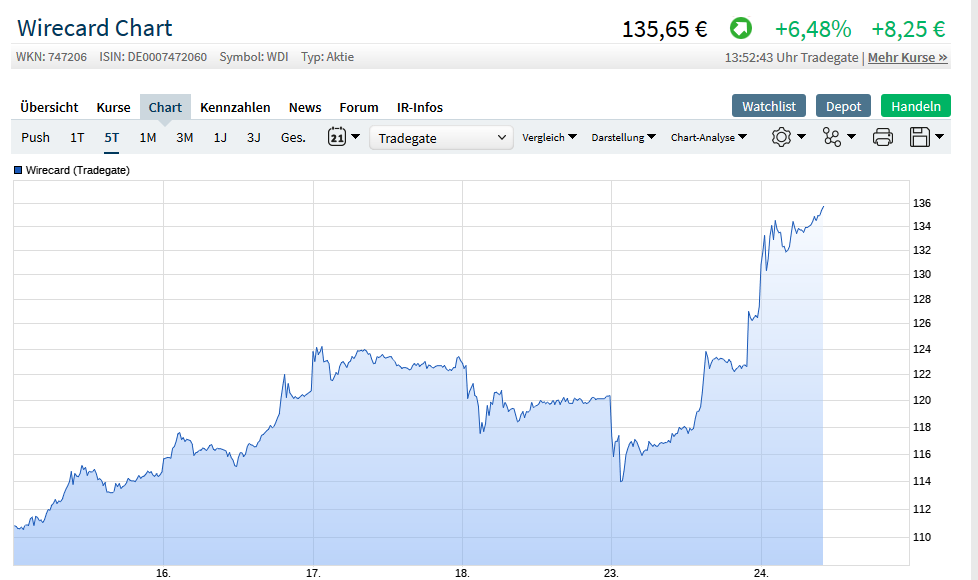Enable Push live updates
The width and height of the screenshot is (978, 580).
[36, 137]
